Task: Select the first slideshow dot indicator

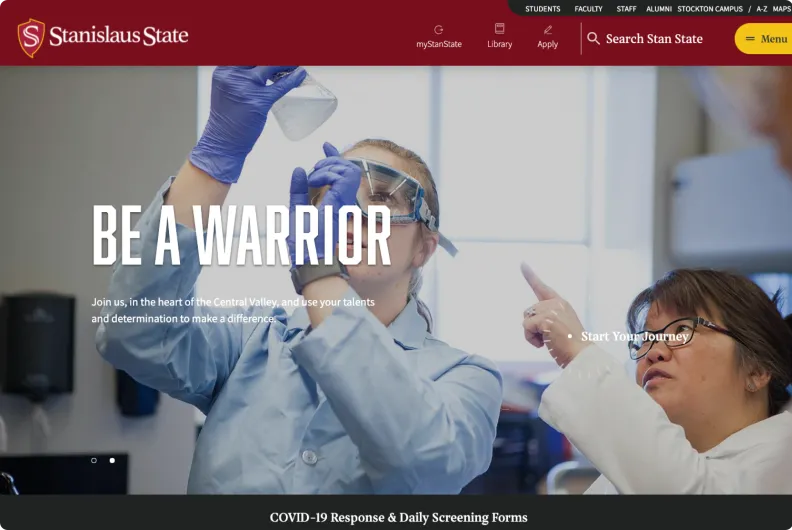Action: pos(94,460)
